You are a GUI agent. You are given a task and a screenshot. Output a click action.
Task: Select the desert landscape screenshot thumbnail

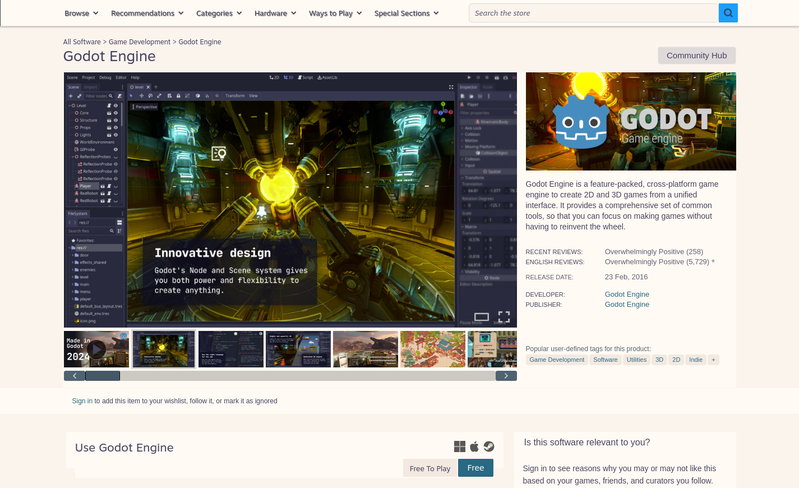(365, 349)
